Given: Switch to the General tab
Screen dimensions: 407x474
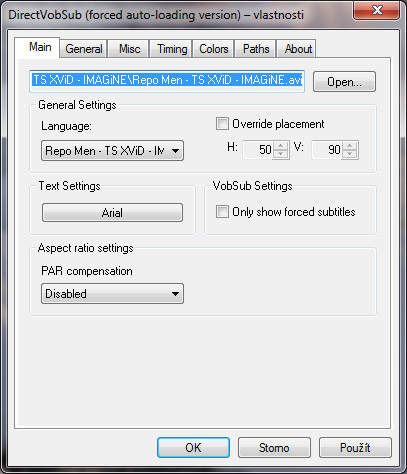Looking at the screenshot, I should tap(84, 49).
